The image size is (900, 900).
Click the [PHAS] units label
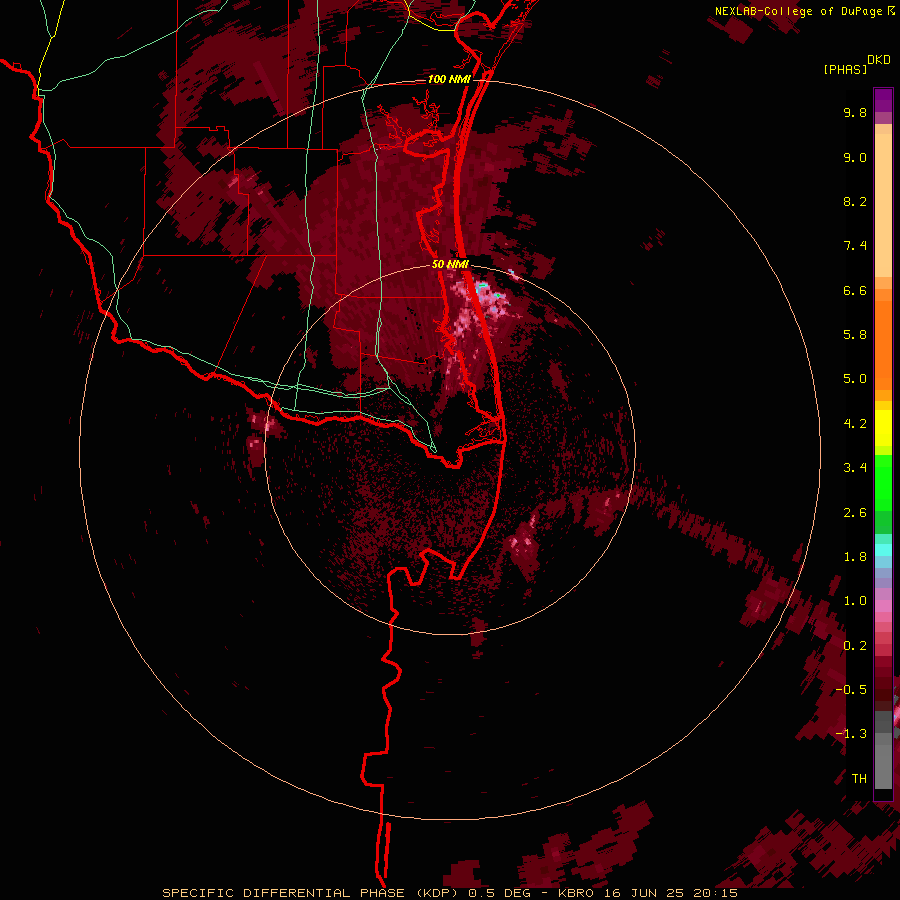coord(845,70)
